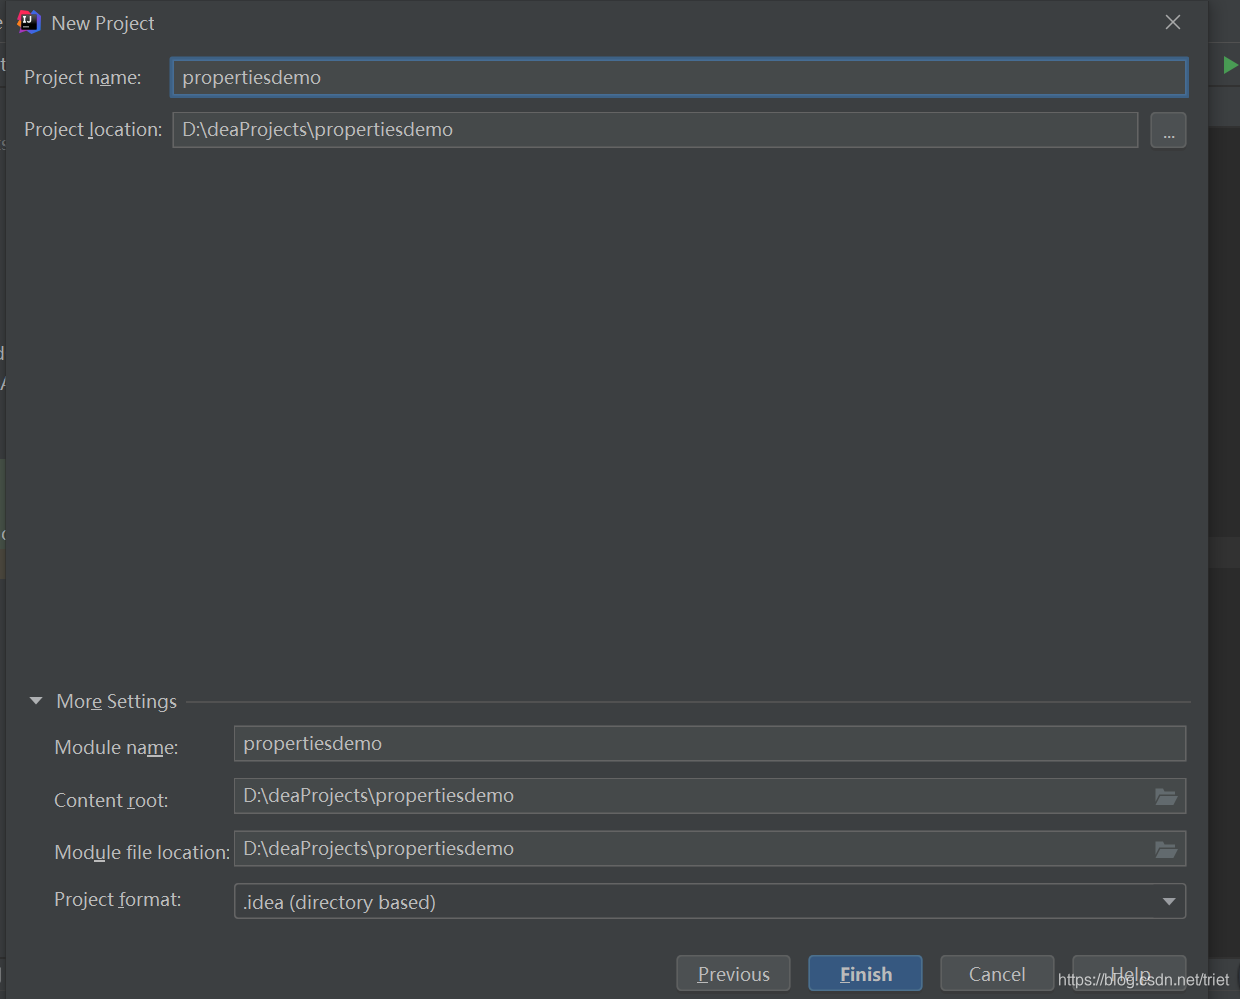
Task: Click the Module file location label
Action: 142,853
